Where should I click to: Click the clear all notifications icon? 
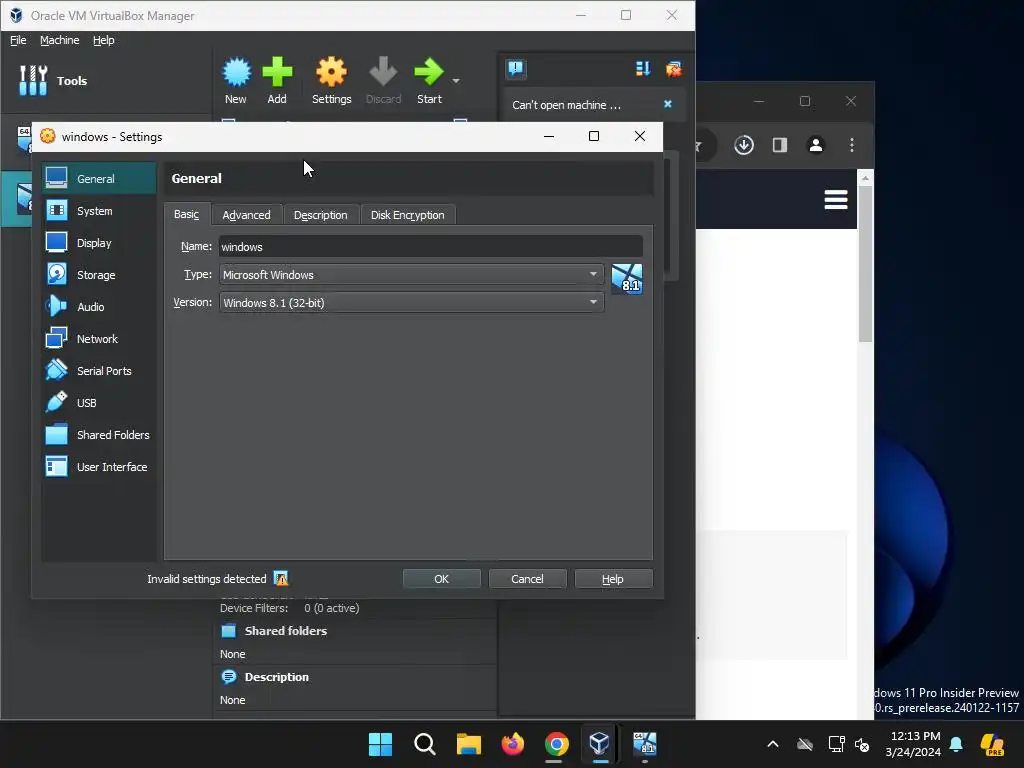pyautogui.click(x=673, y=68)
